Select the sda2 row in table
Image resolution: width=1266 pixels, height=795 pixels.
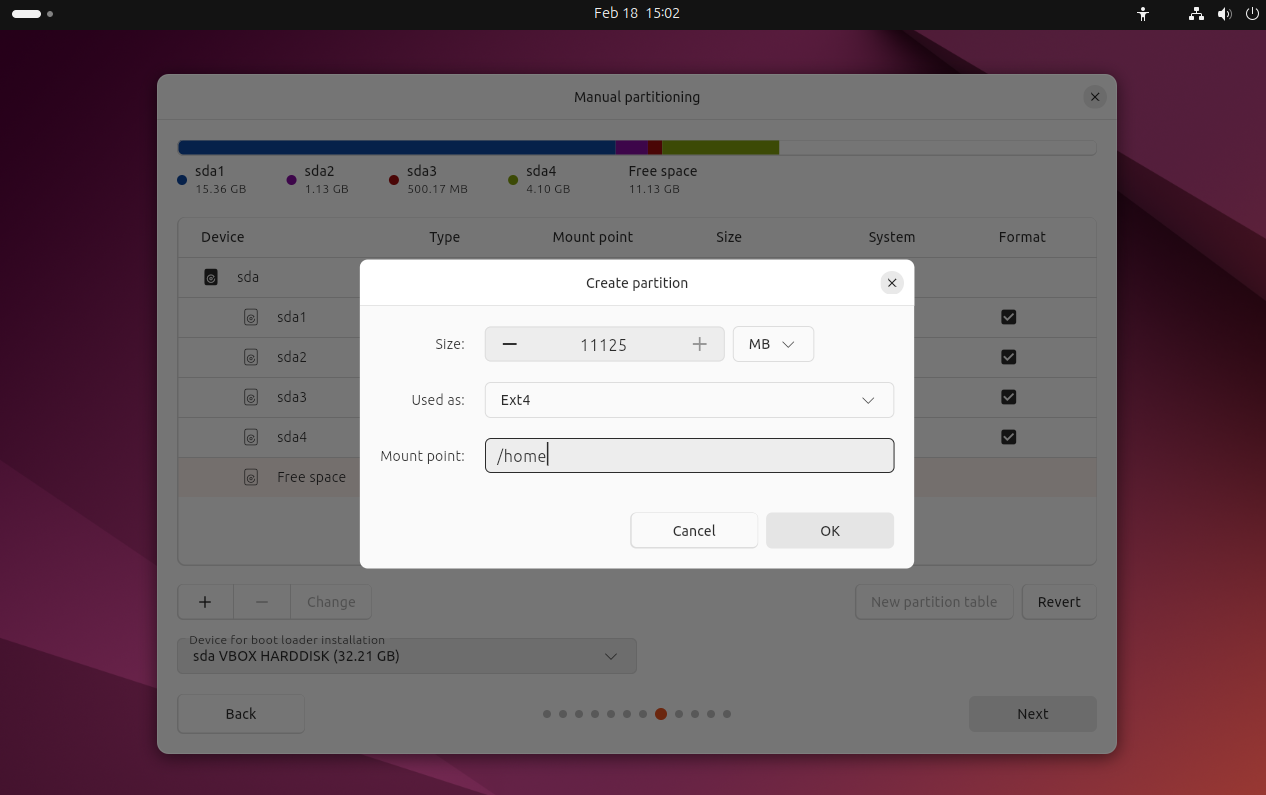[637, 357]
